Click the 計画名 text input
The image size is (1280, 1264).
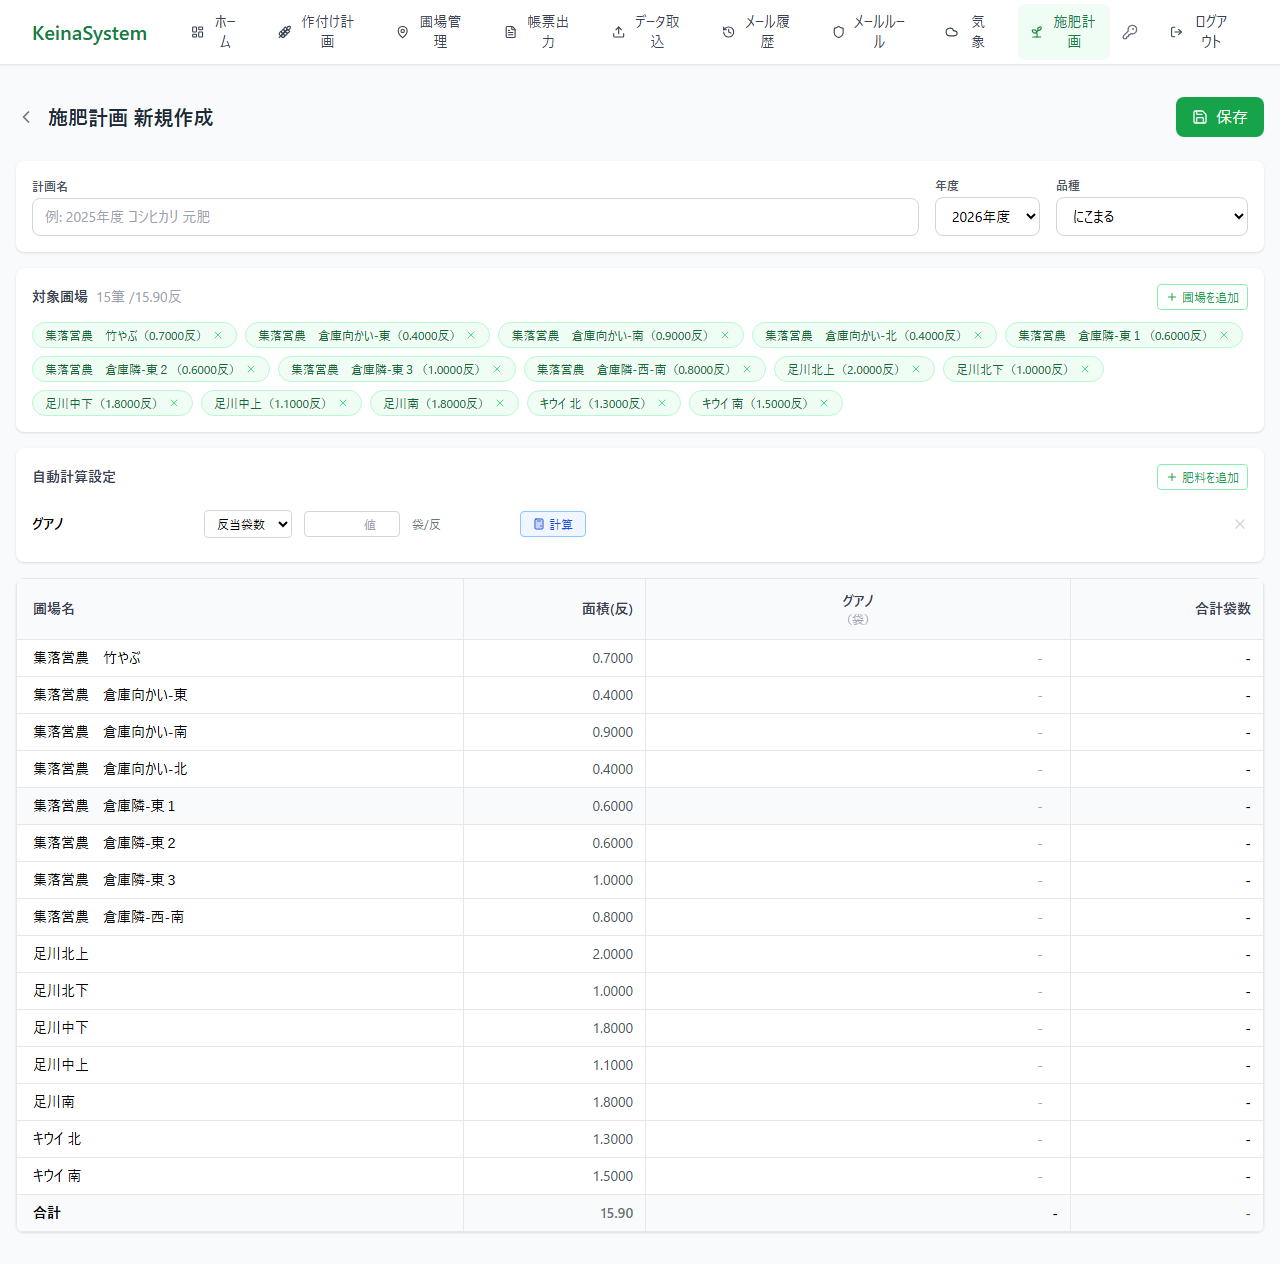click(x=475, y=217)
